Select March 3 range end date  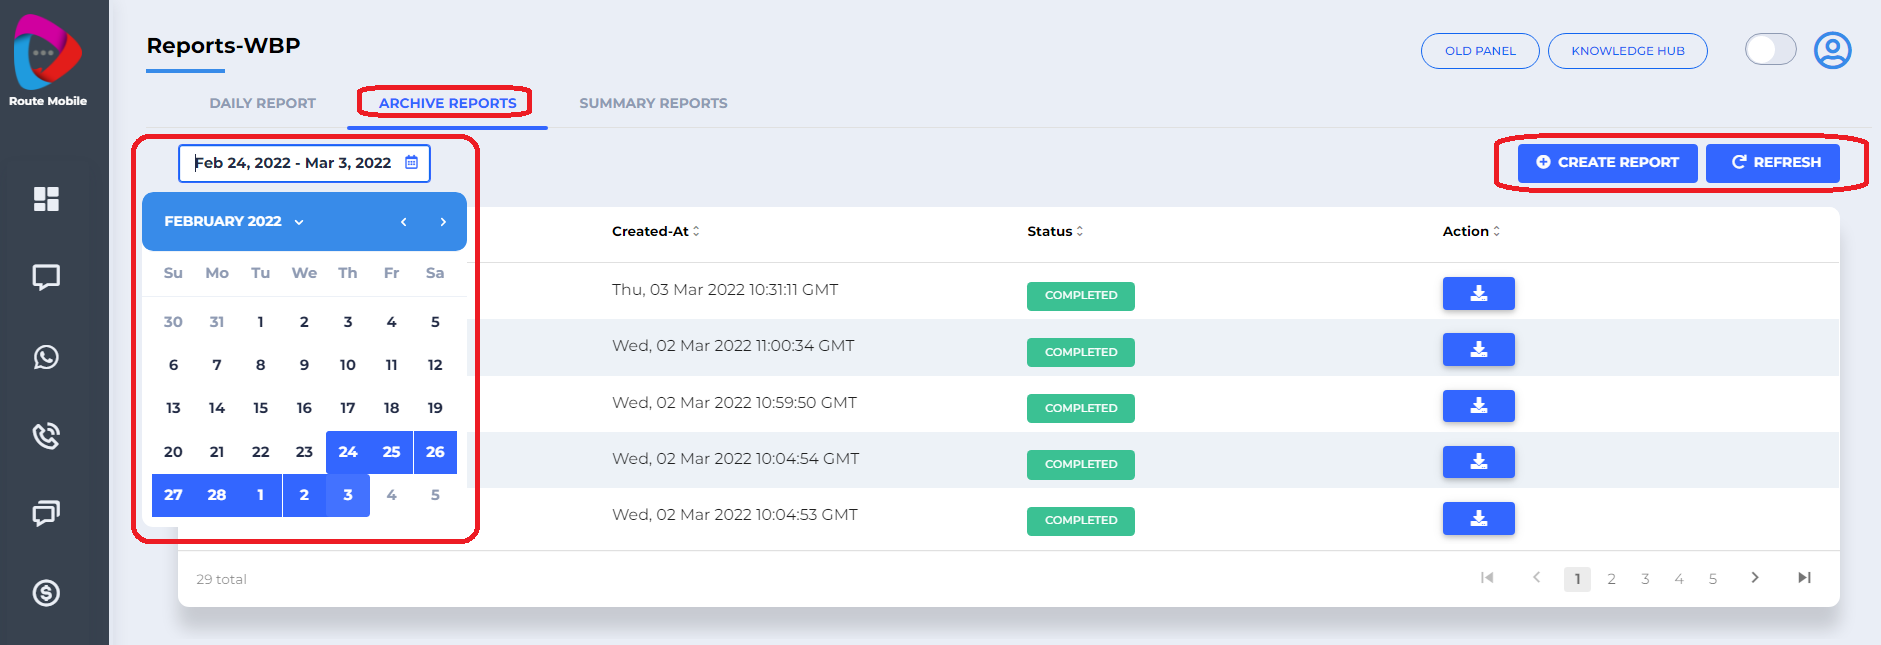348,495
